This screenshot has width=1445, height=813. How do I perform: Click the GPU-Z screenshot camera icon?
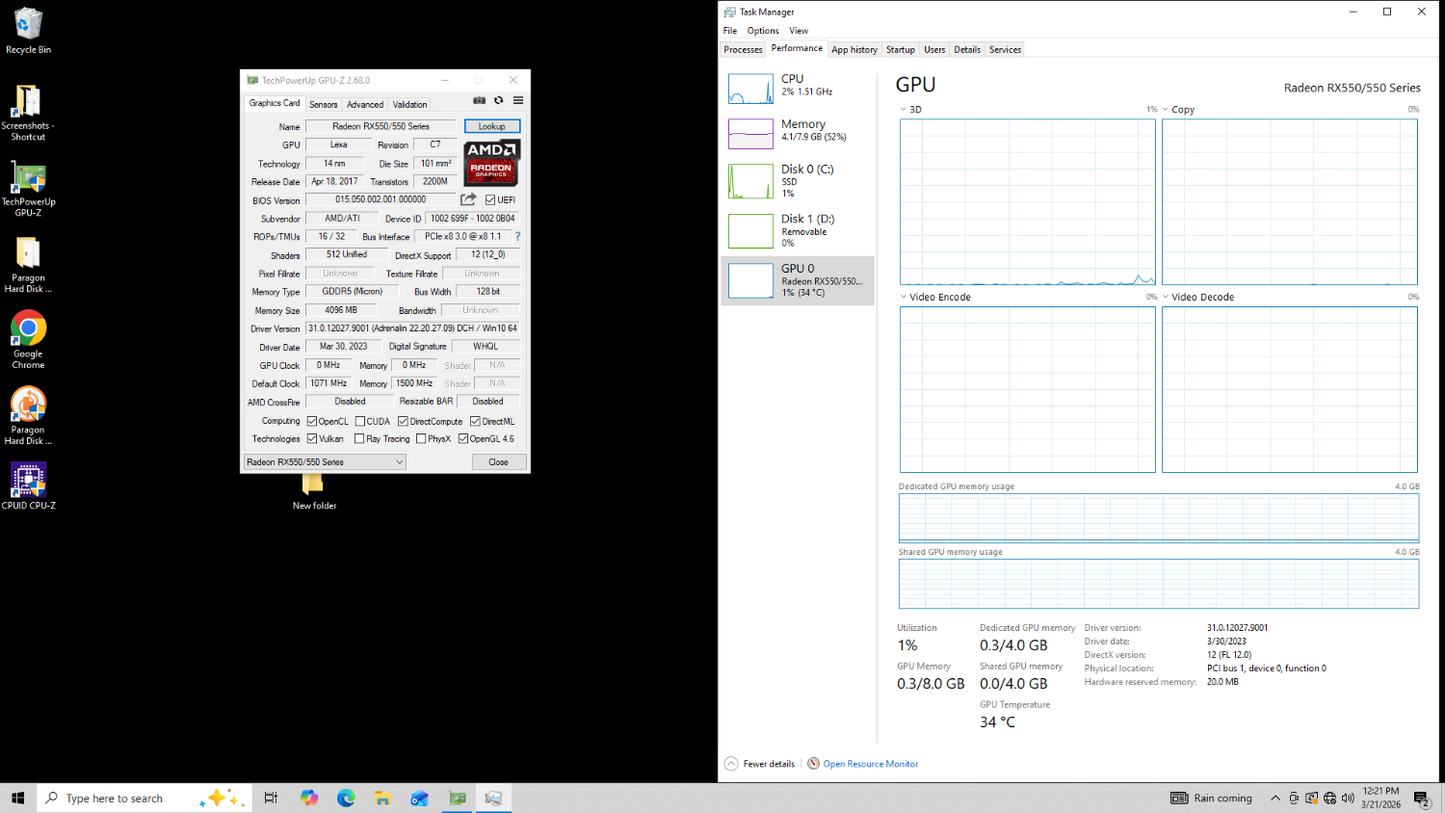(479, 101)
